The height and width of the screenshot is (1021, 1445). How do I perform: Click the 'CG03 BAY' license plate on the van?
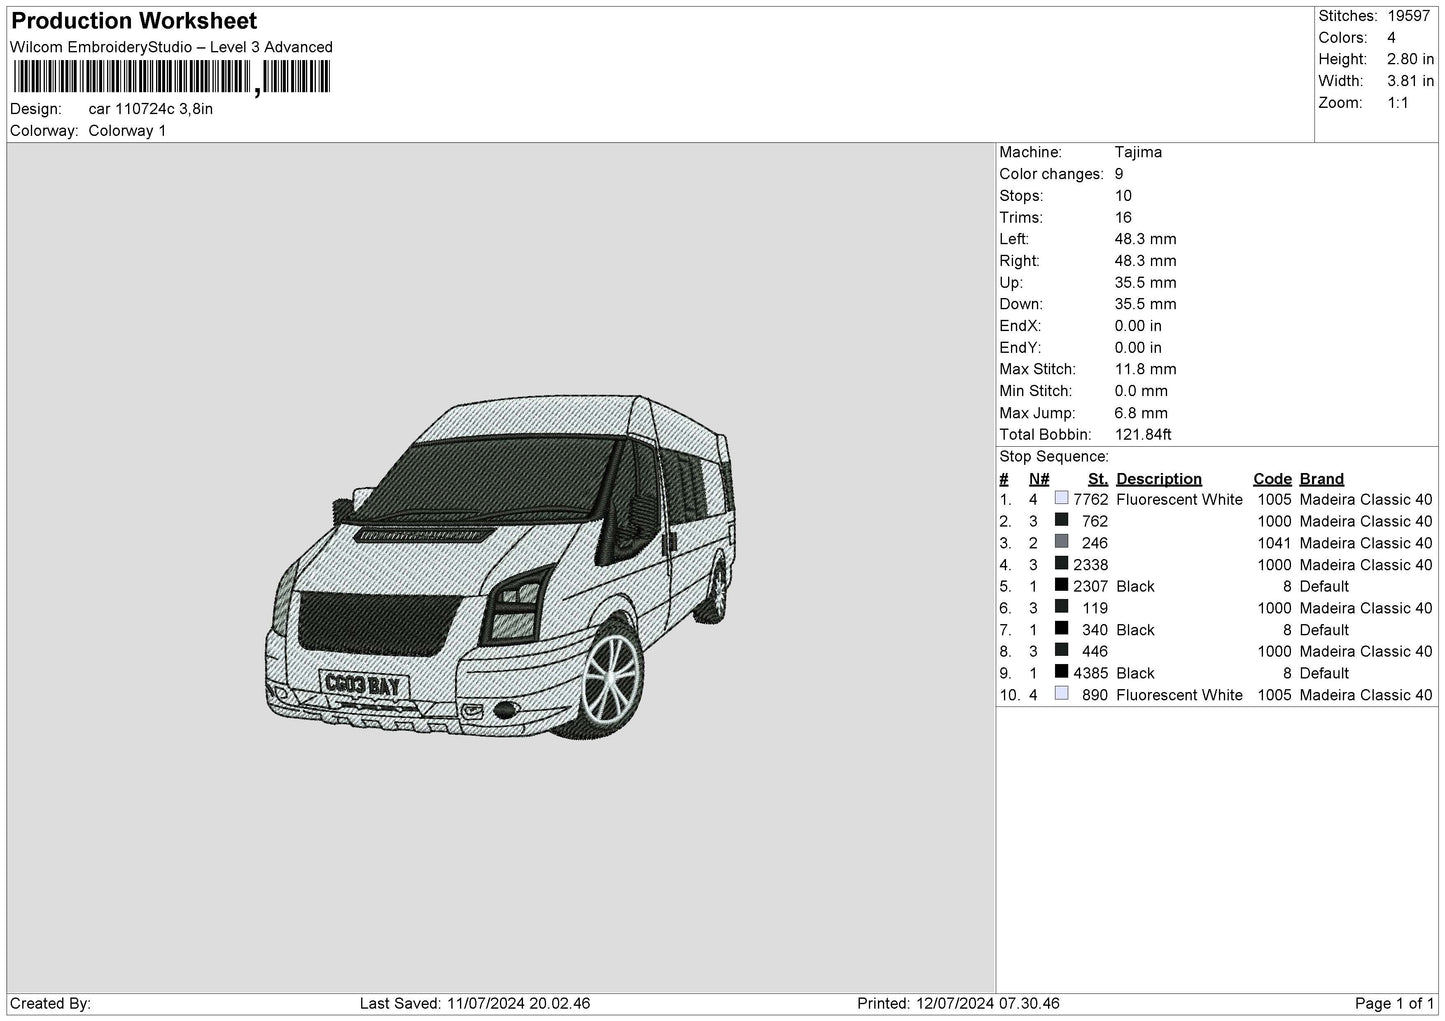pyautogui.click(x=364, y=685)
